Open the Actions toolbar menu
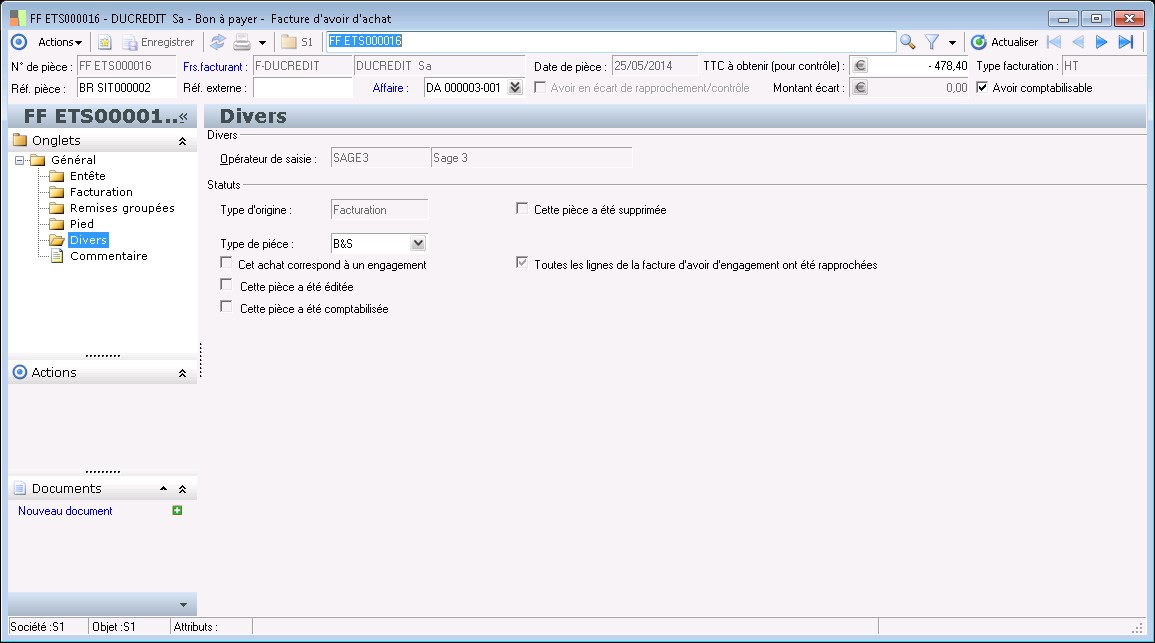Viewport: 1155px width, 643px height. click(x=60, y=42)
